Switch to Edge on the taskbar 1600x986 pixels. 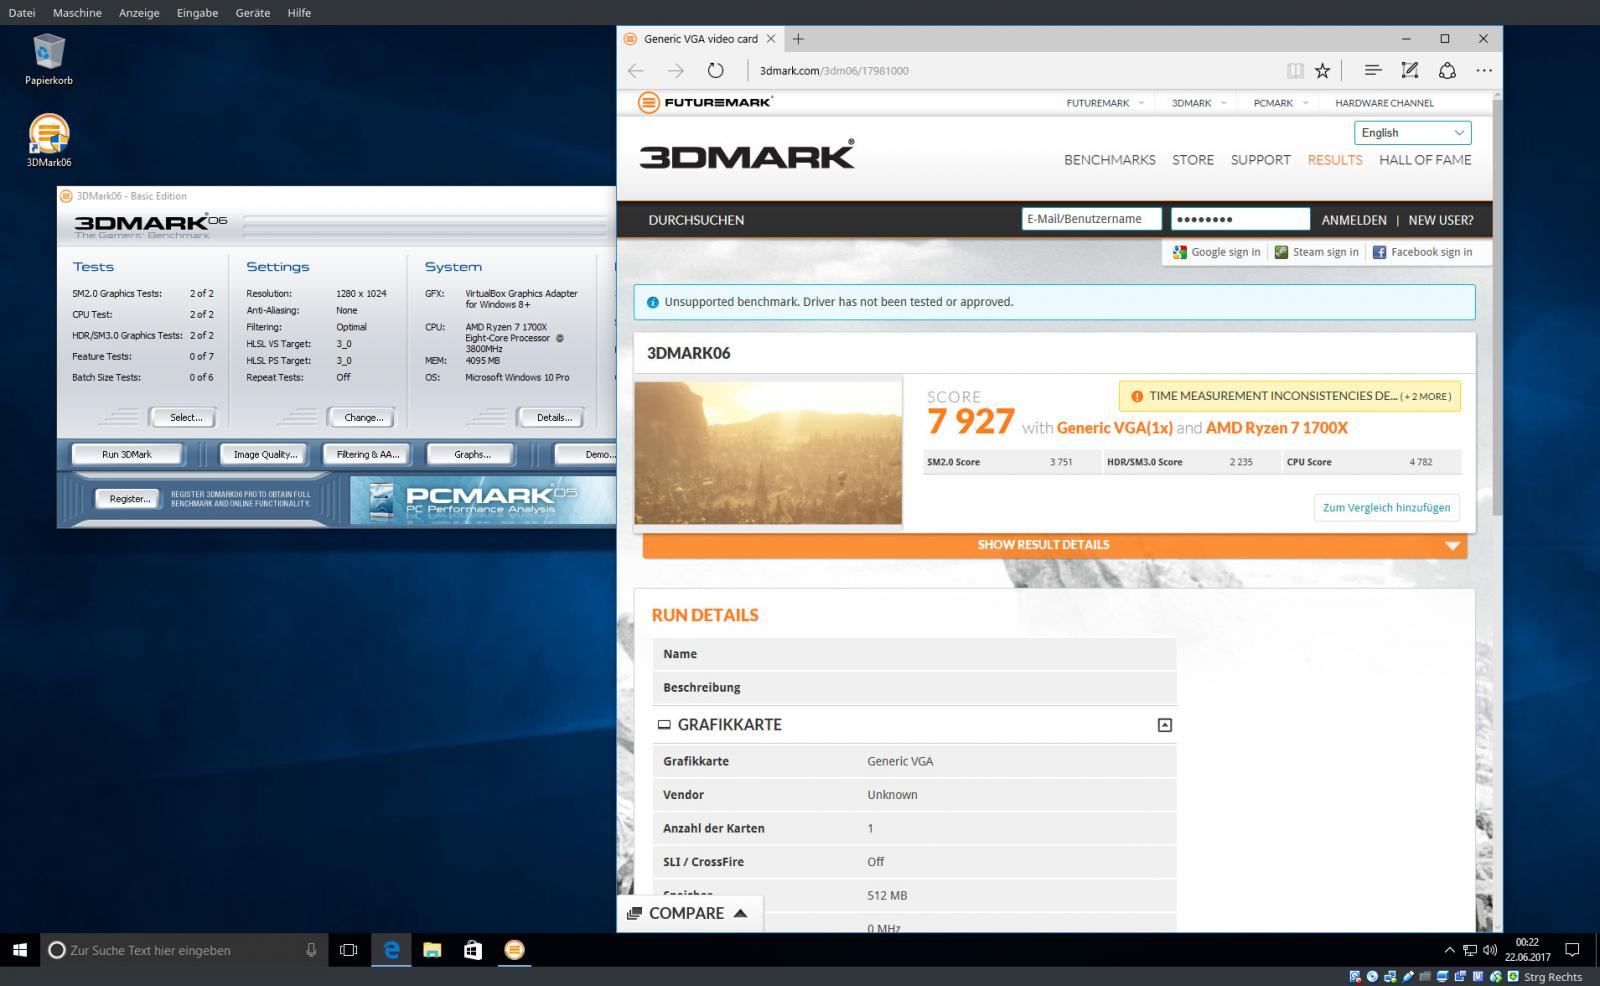pyautogui.click(x=391, y=950)
